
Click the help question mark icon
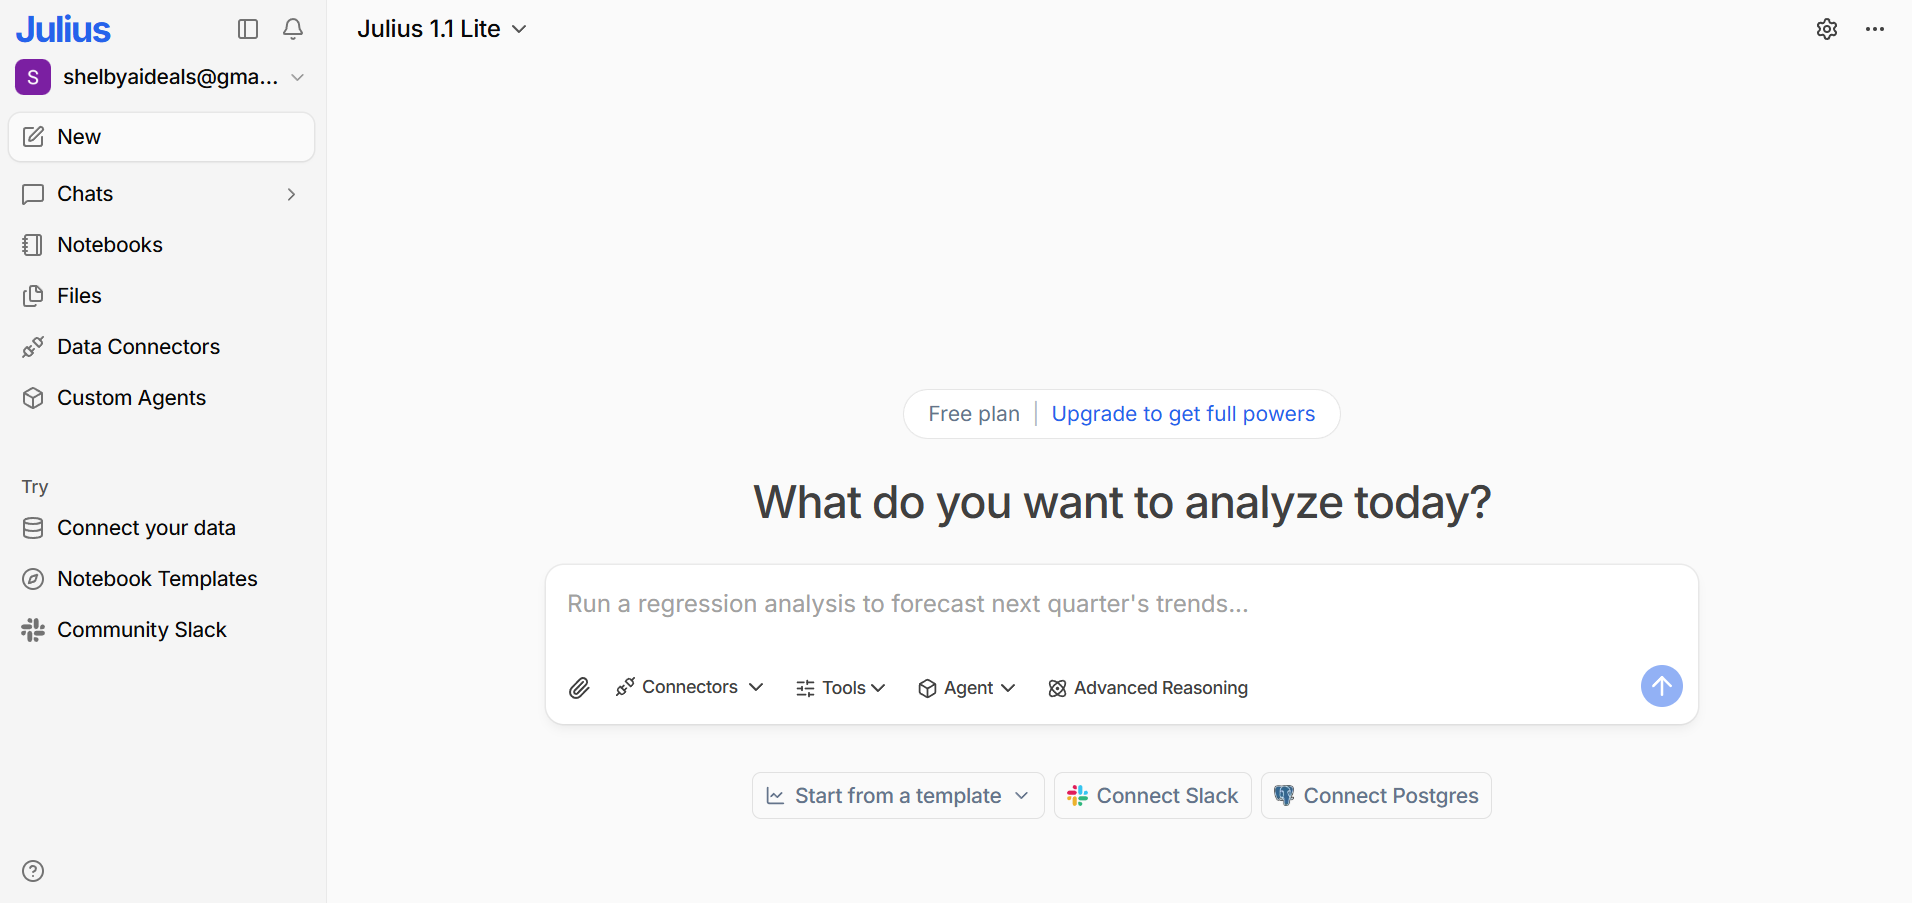[x=33, y=871]
